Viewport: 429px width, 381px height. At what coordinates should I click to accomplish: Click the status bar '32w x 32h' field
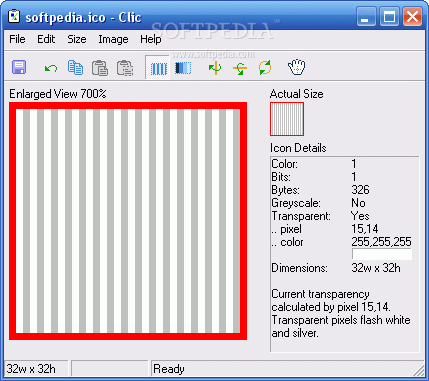pos(36,369)
